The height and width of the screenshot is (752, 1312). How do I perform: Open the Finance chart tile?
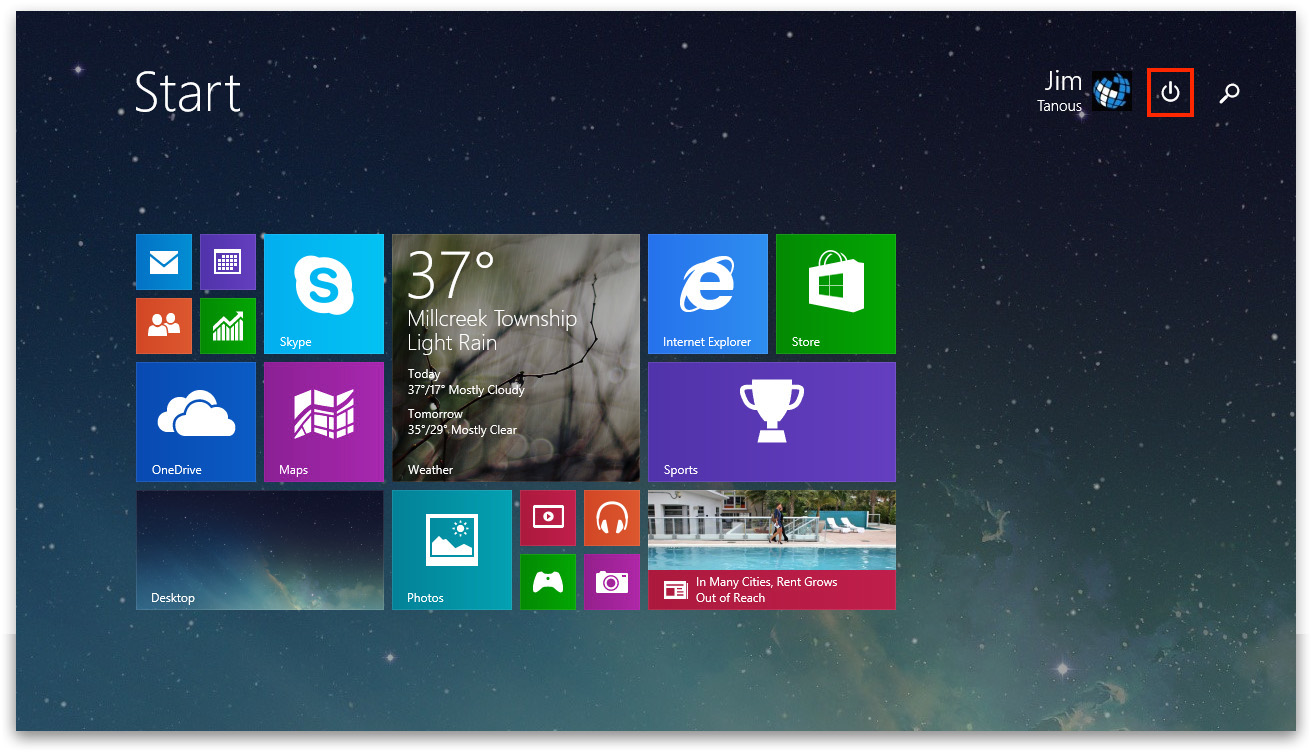point(228,326)
